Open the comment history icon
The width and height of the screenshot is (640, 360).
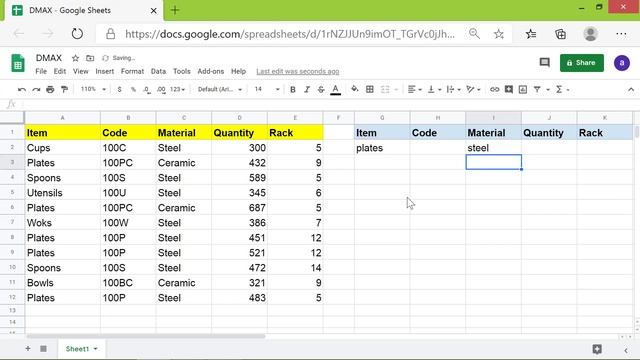point(544,62)
